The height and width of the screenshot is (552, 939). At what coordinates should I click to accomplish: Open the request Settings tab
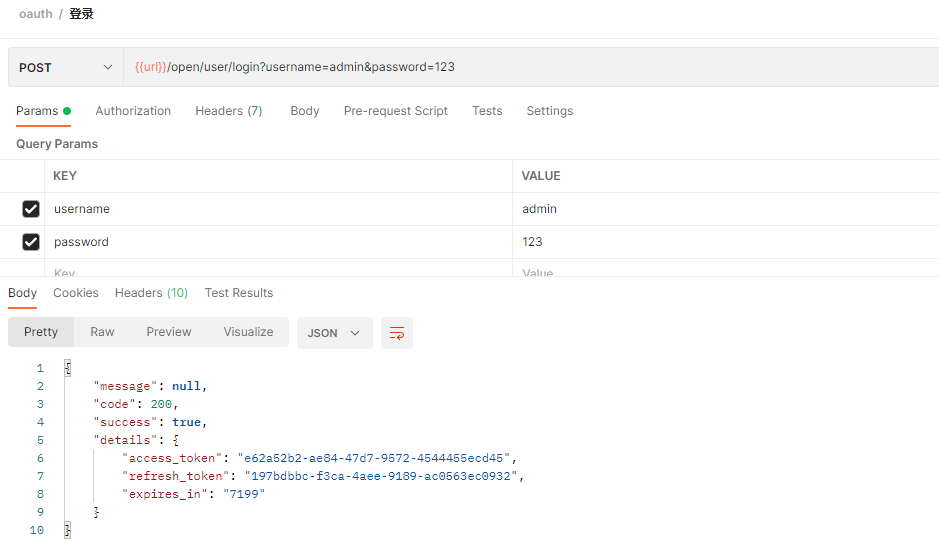click(x=550, y=111)
